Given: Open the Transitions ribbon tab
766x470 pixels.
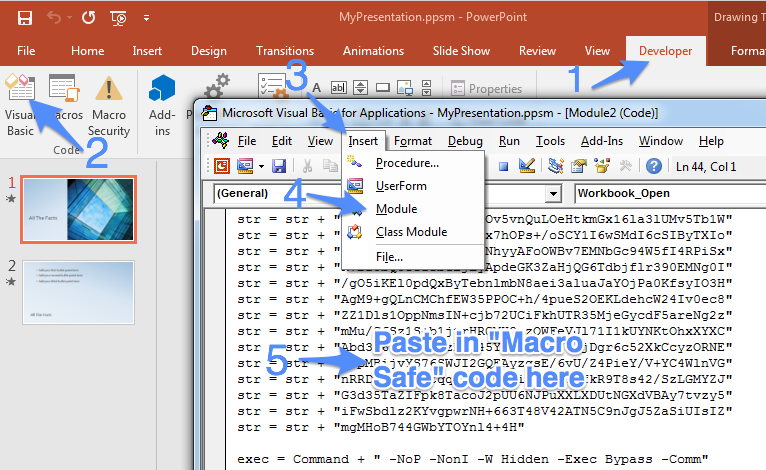Looking at the screenshot, I should point(285,51).
